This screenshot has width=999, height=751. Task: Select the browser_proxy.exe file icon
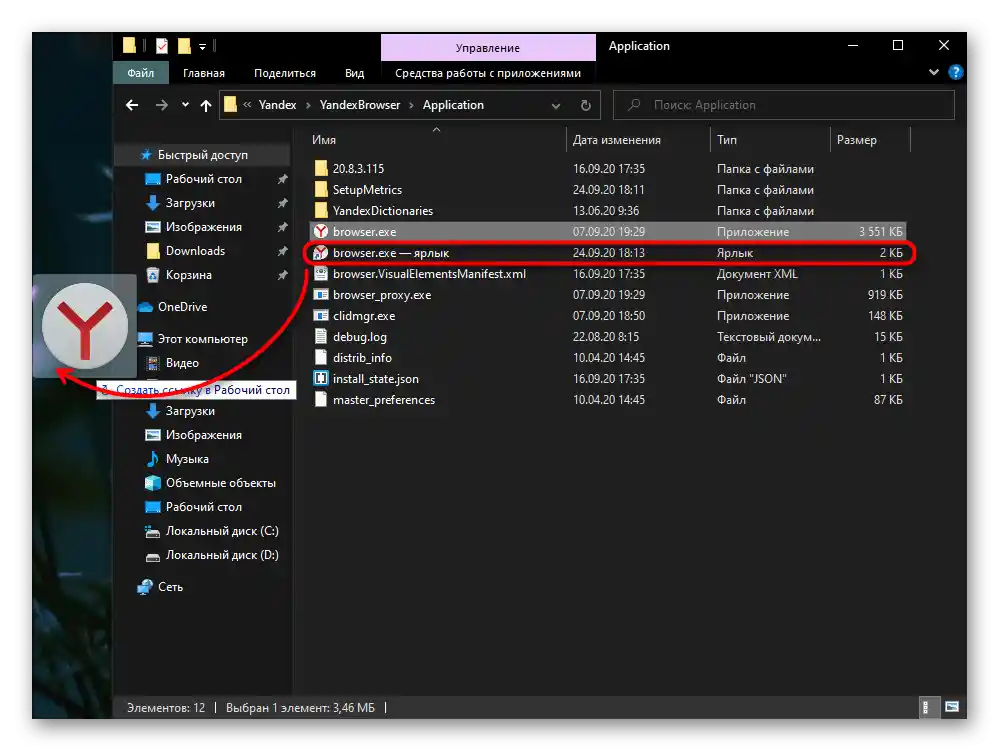click(321, 295)
